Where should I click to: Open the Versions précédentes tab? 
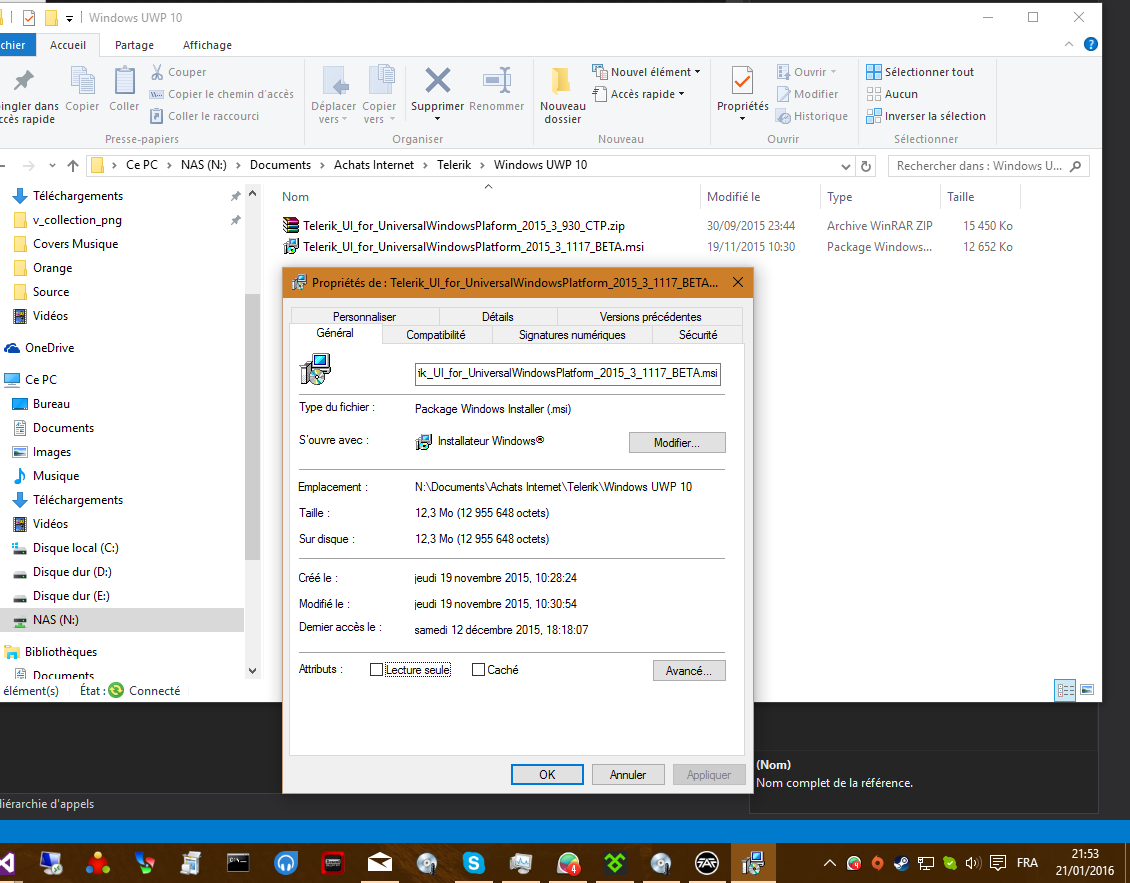tap(650, 316)
